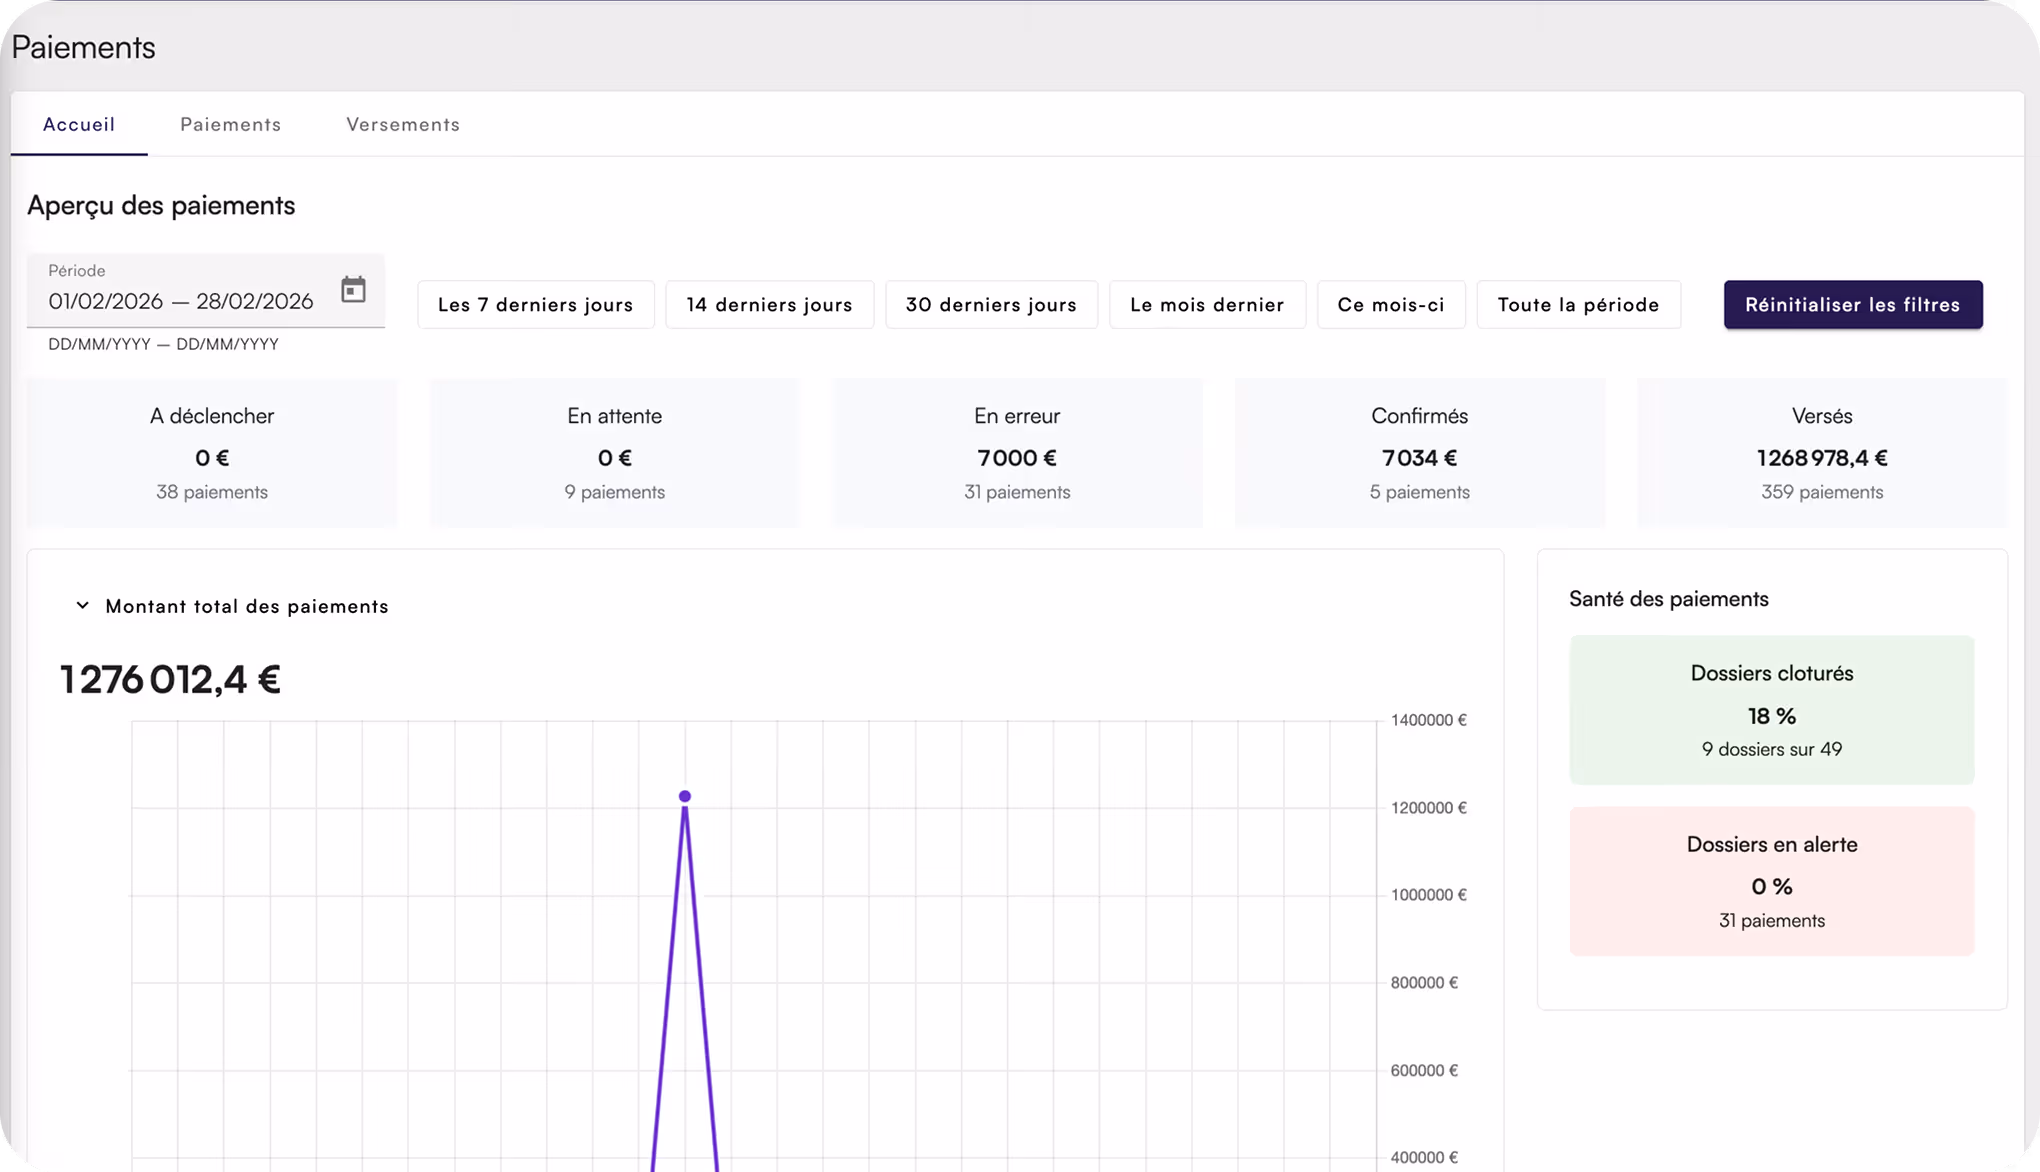
Task: Click the 359 paiements count text
Action: [x=1822, y=492]
